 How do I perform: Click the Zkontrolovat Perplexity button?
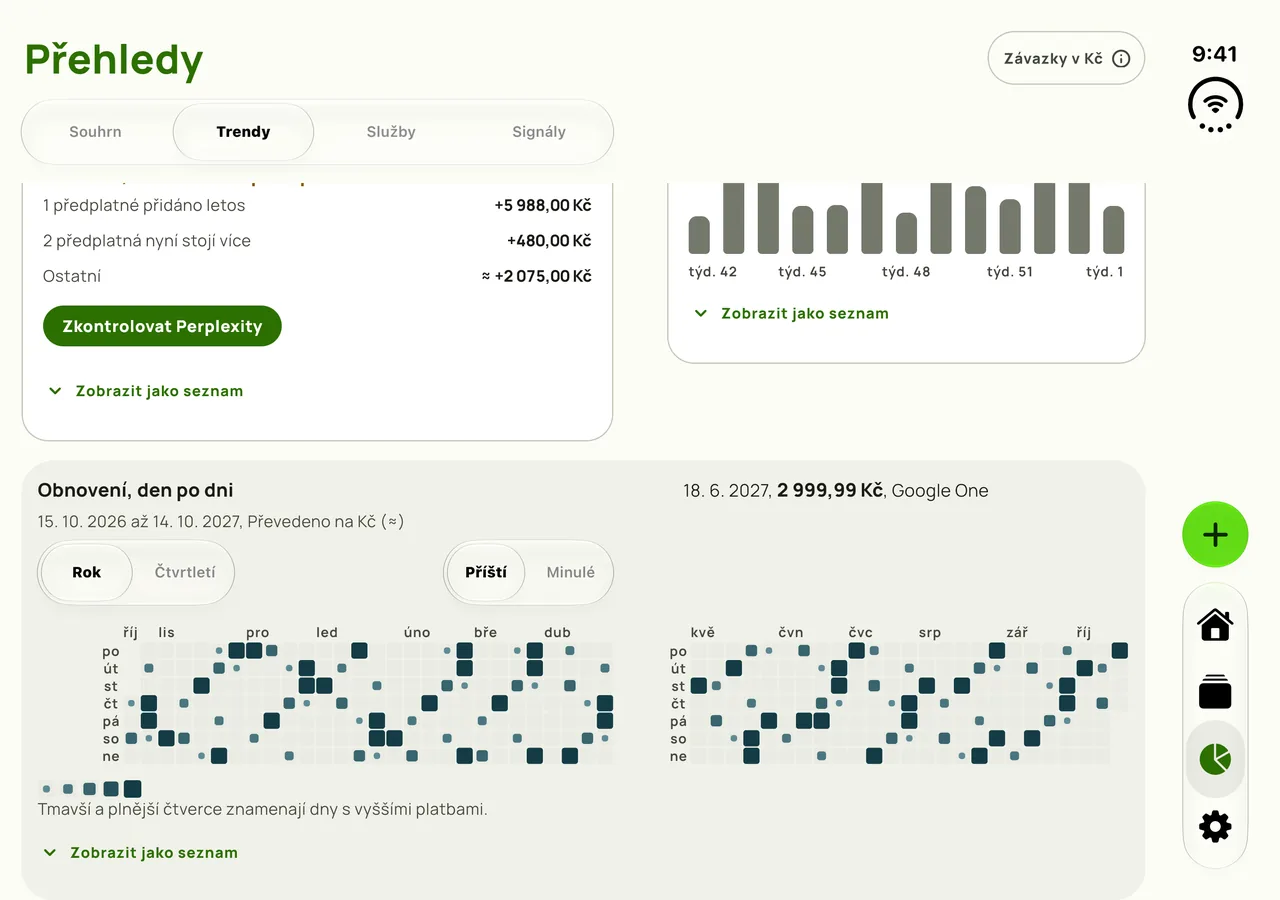pyautogui.click(x=162, y=326)
